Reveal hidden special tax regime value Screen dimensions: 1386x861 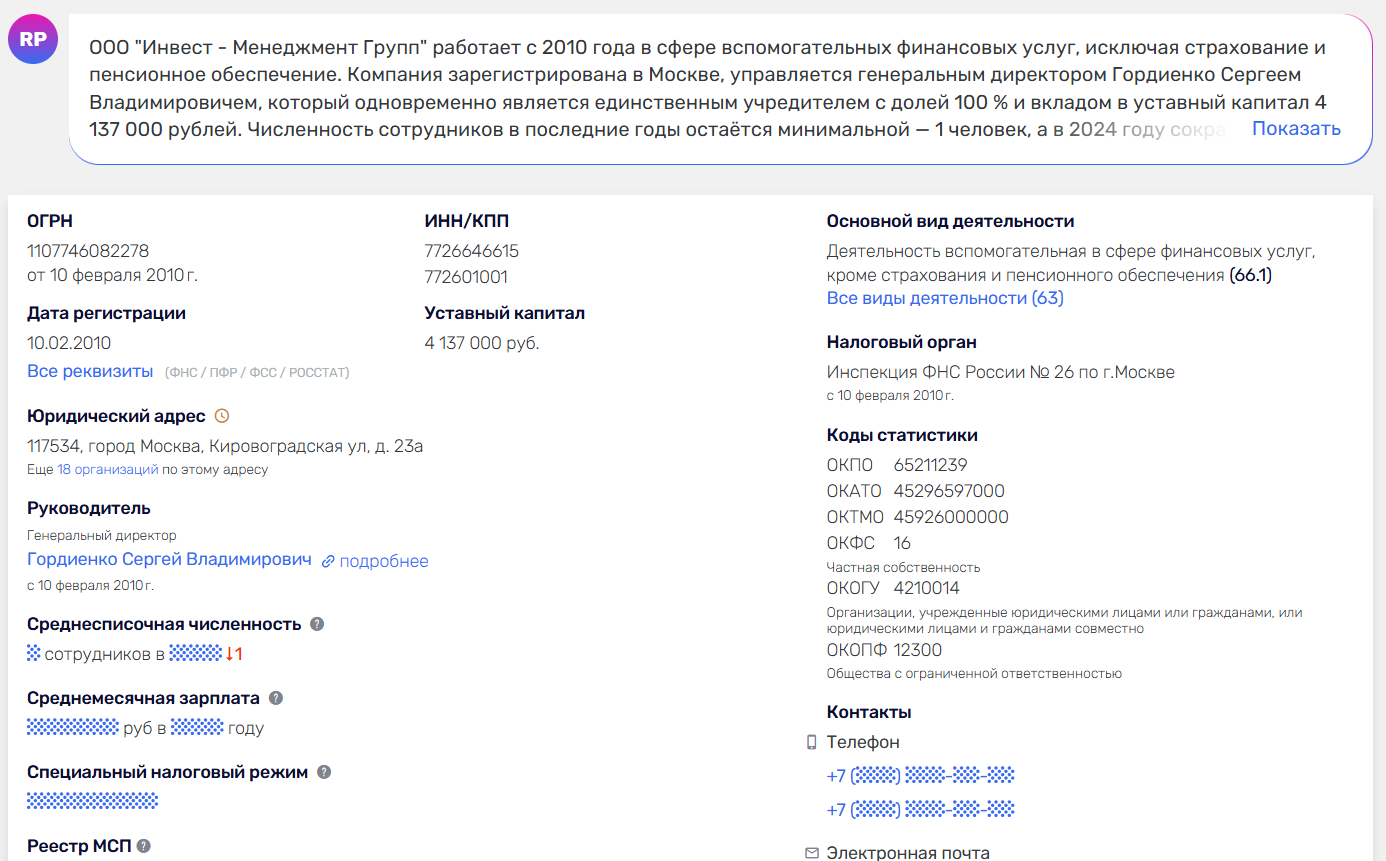[92, 801]
